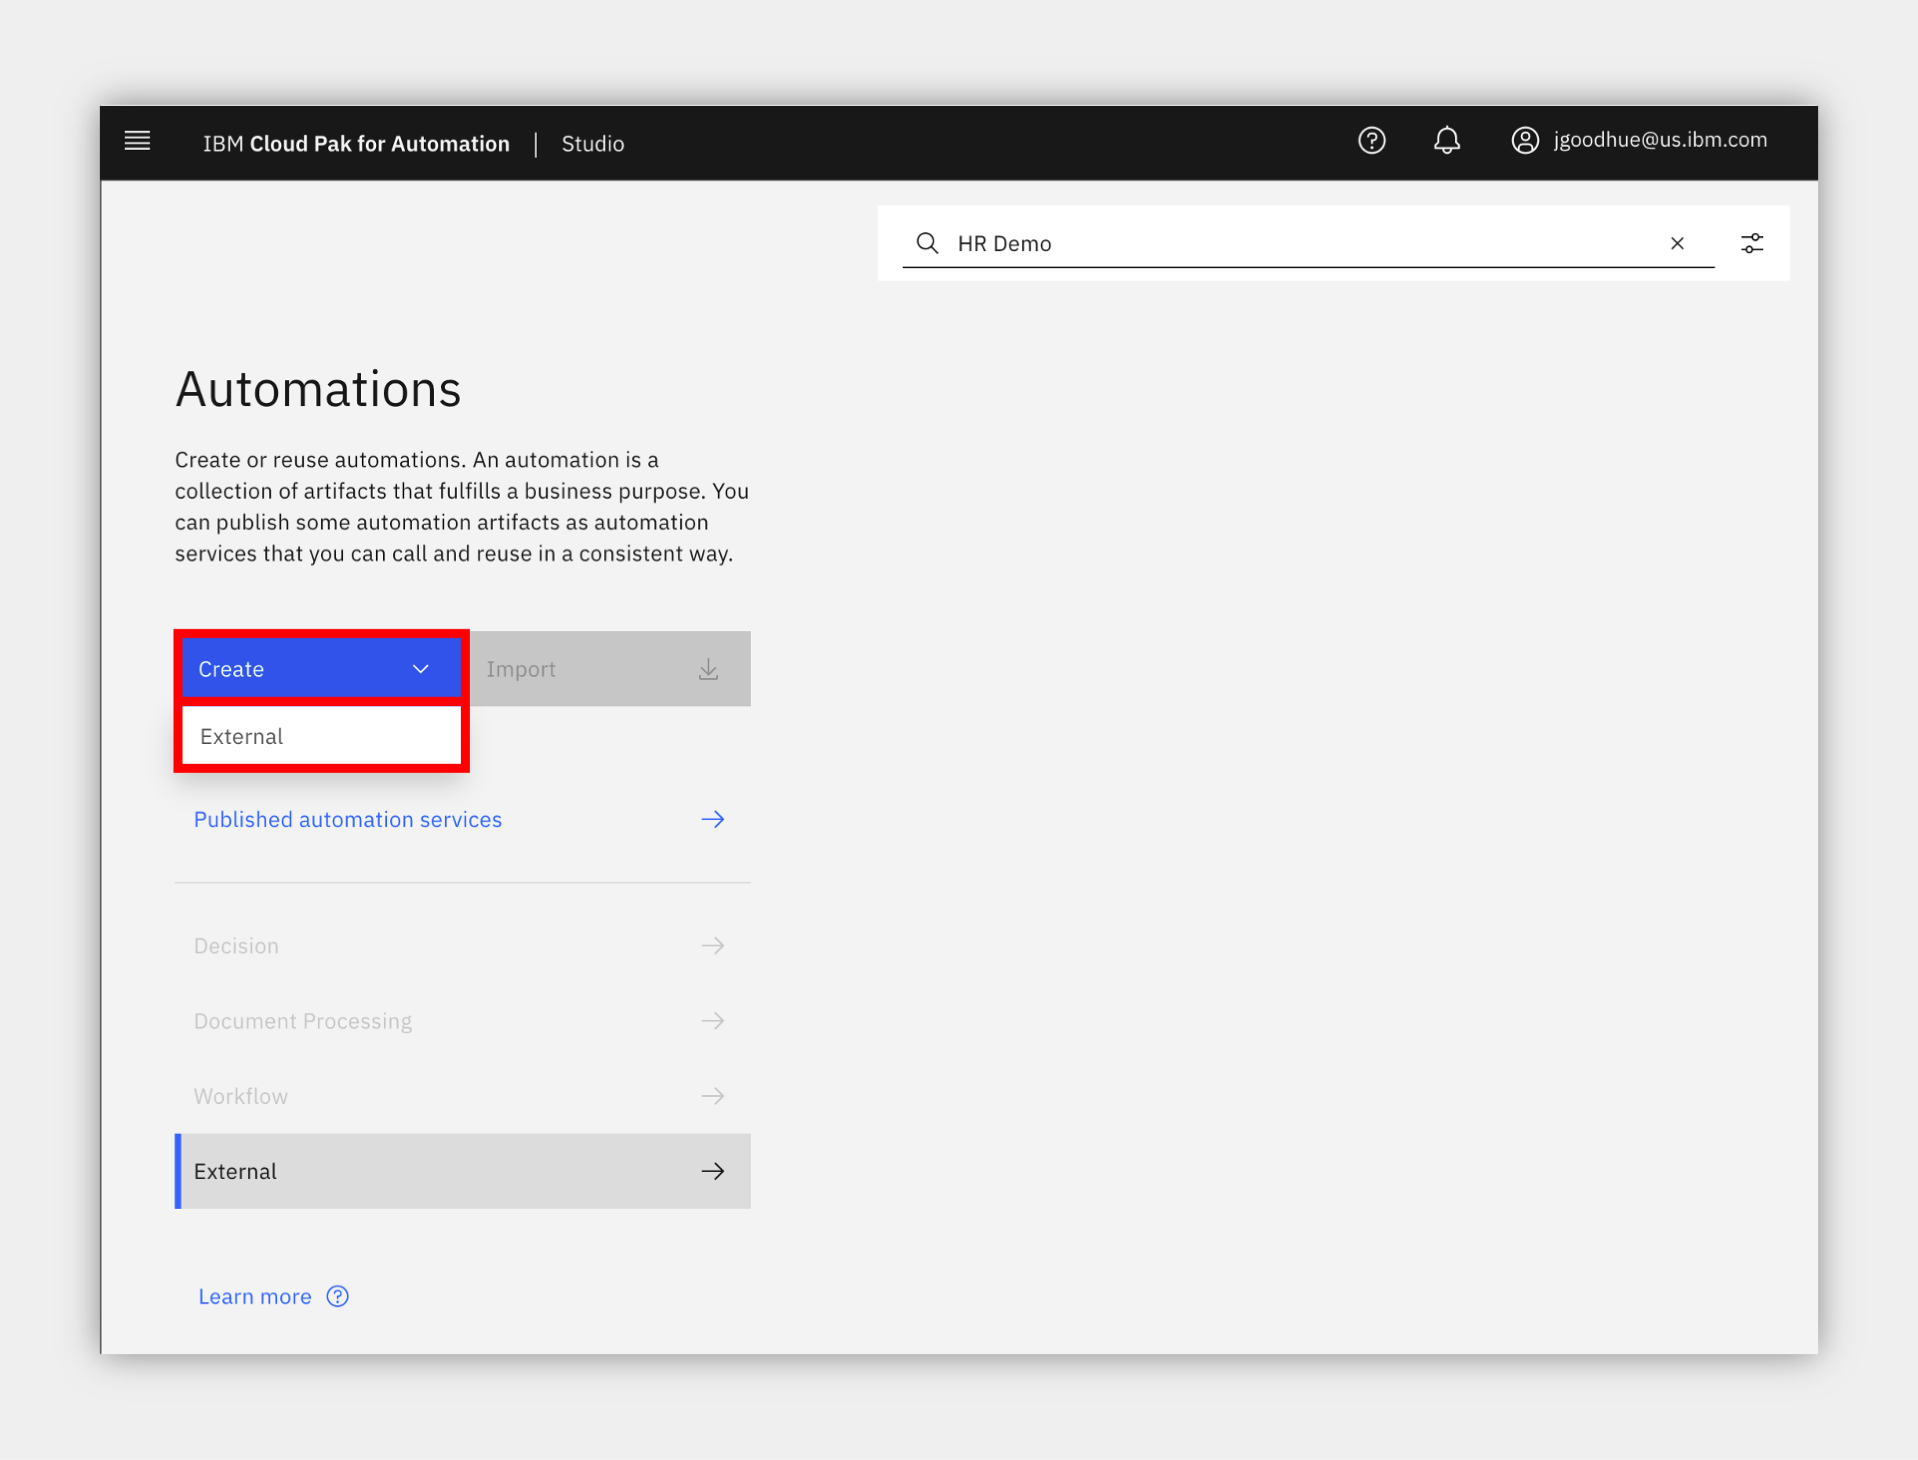Select the External category in the list
The image size is (1918, 1460).
coord(462,1171)
